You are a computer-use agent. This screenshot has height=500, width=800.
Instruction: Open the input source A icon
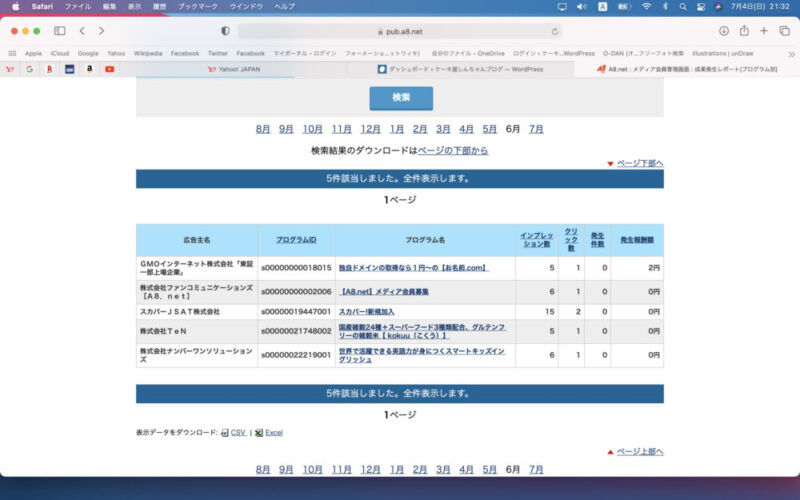point(603,7)
